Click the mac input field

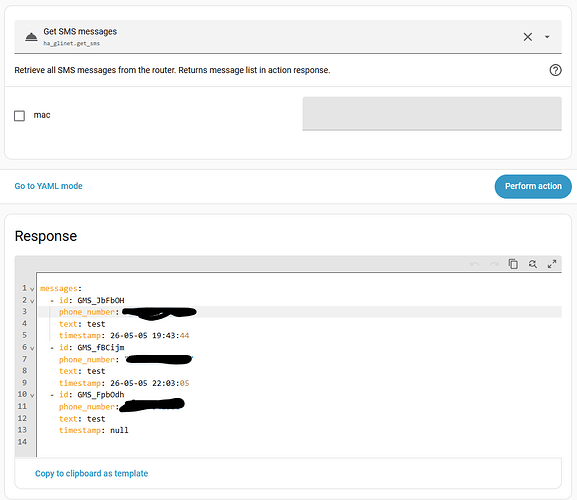[x=432, y=114]
